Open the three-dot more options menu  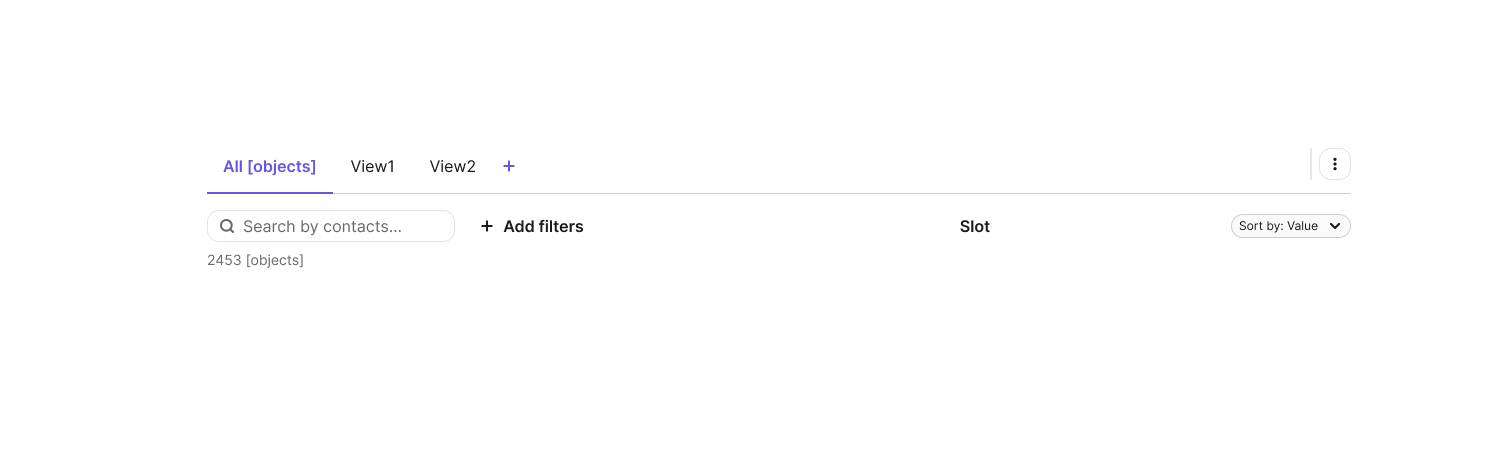tap(1335, 164)
